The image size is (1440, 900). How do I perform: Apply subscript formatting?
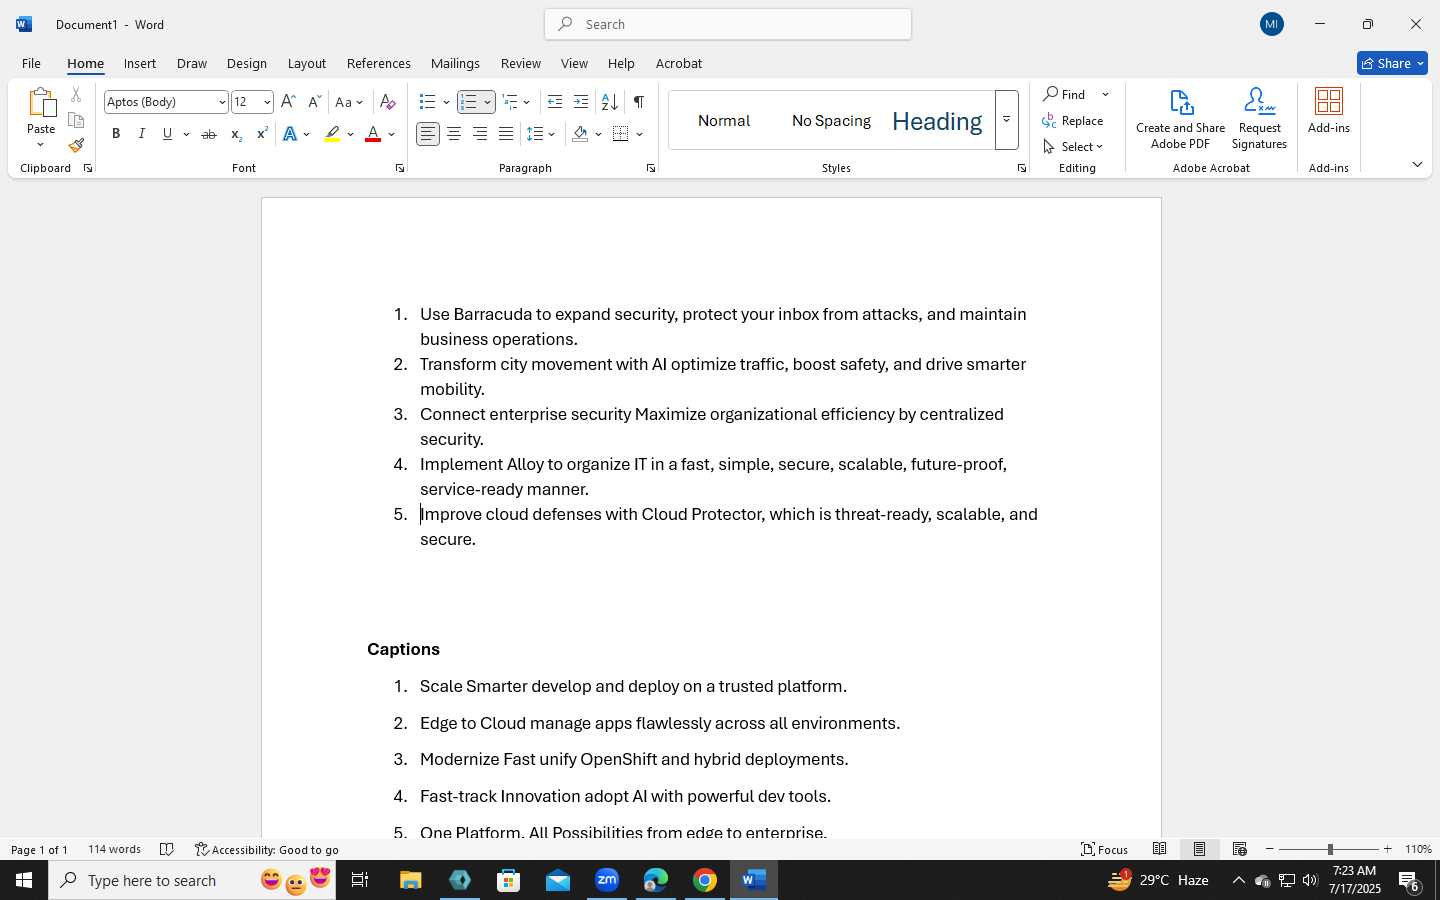[x=236, y=134]
